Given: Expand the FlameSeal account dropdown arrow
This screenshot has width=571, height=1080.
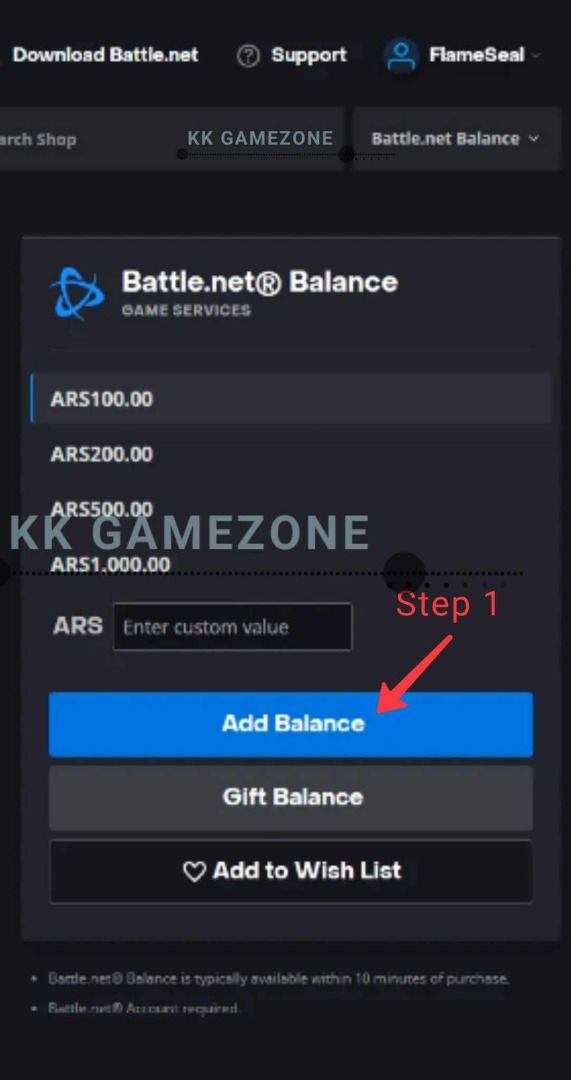Looking at the screenshot, I should (x=535, y=56).
